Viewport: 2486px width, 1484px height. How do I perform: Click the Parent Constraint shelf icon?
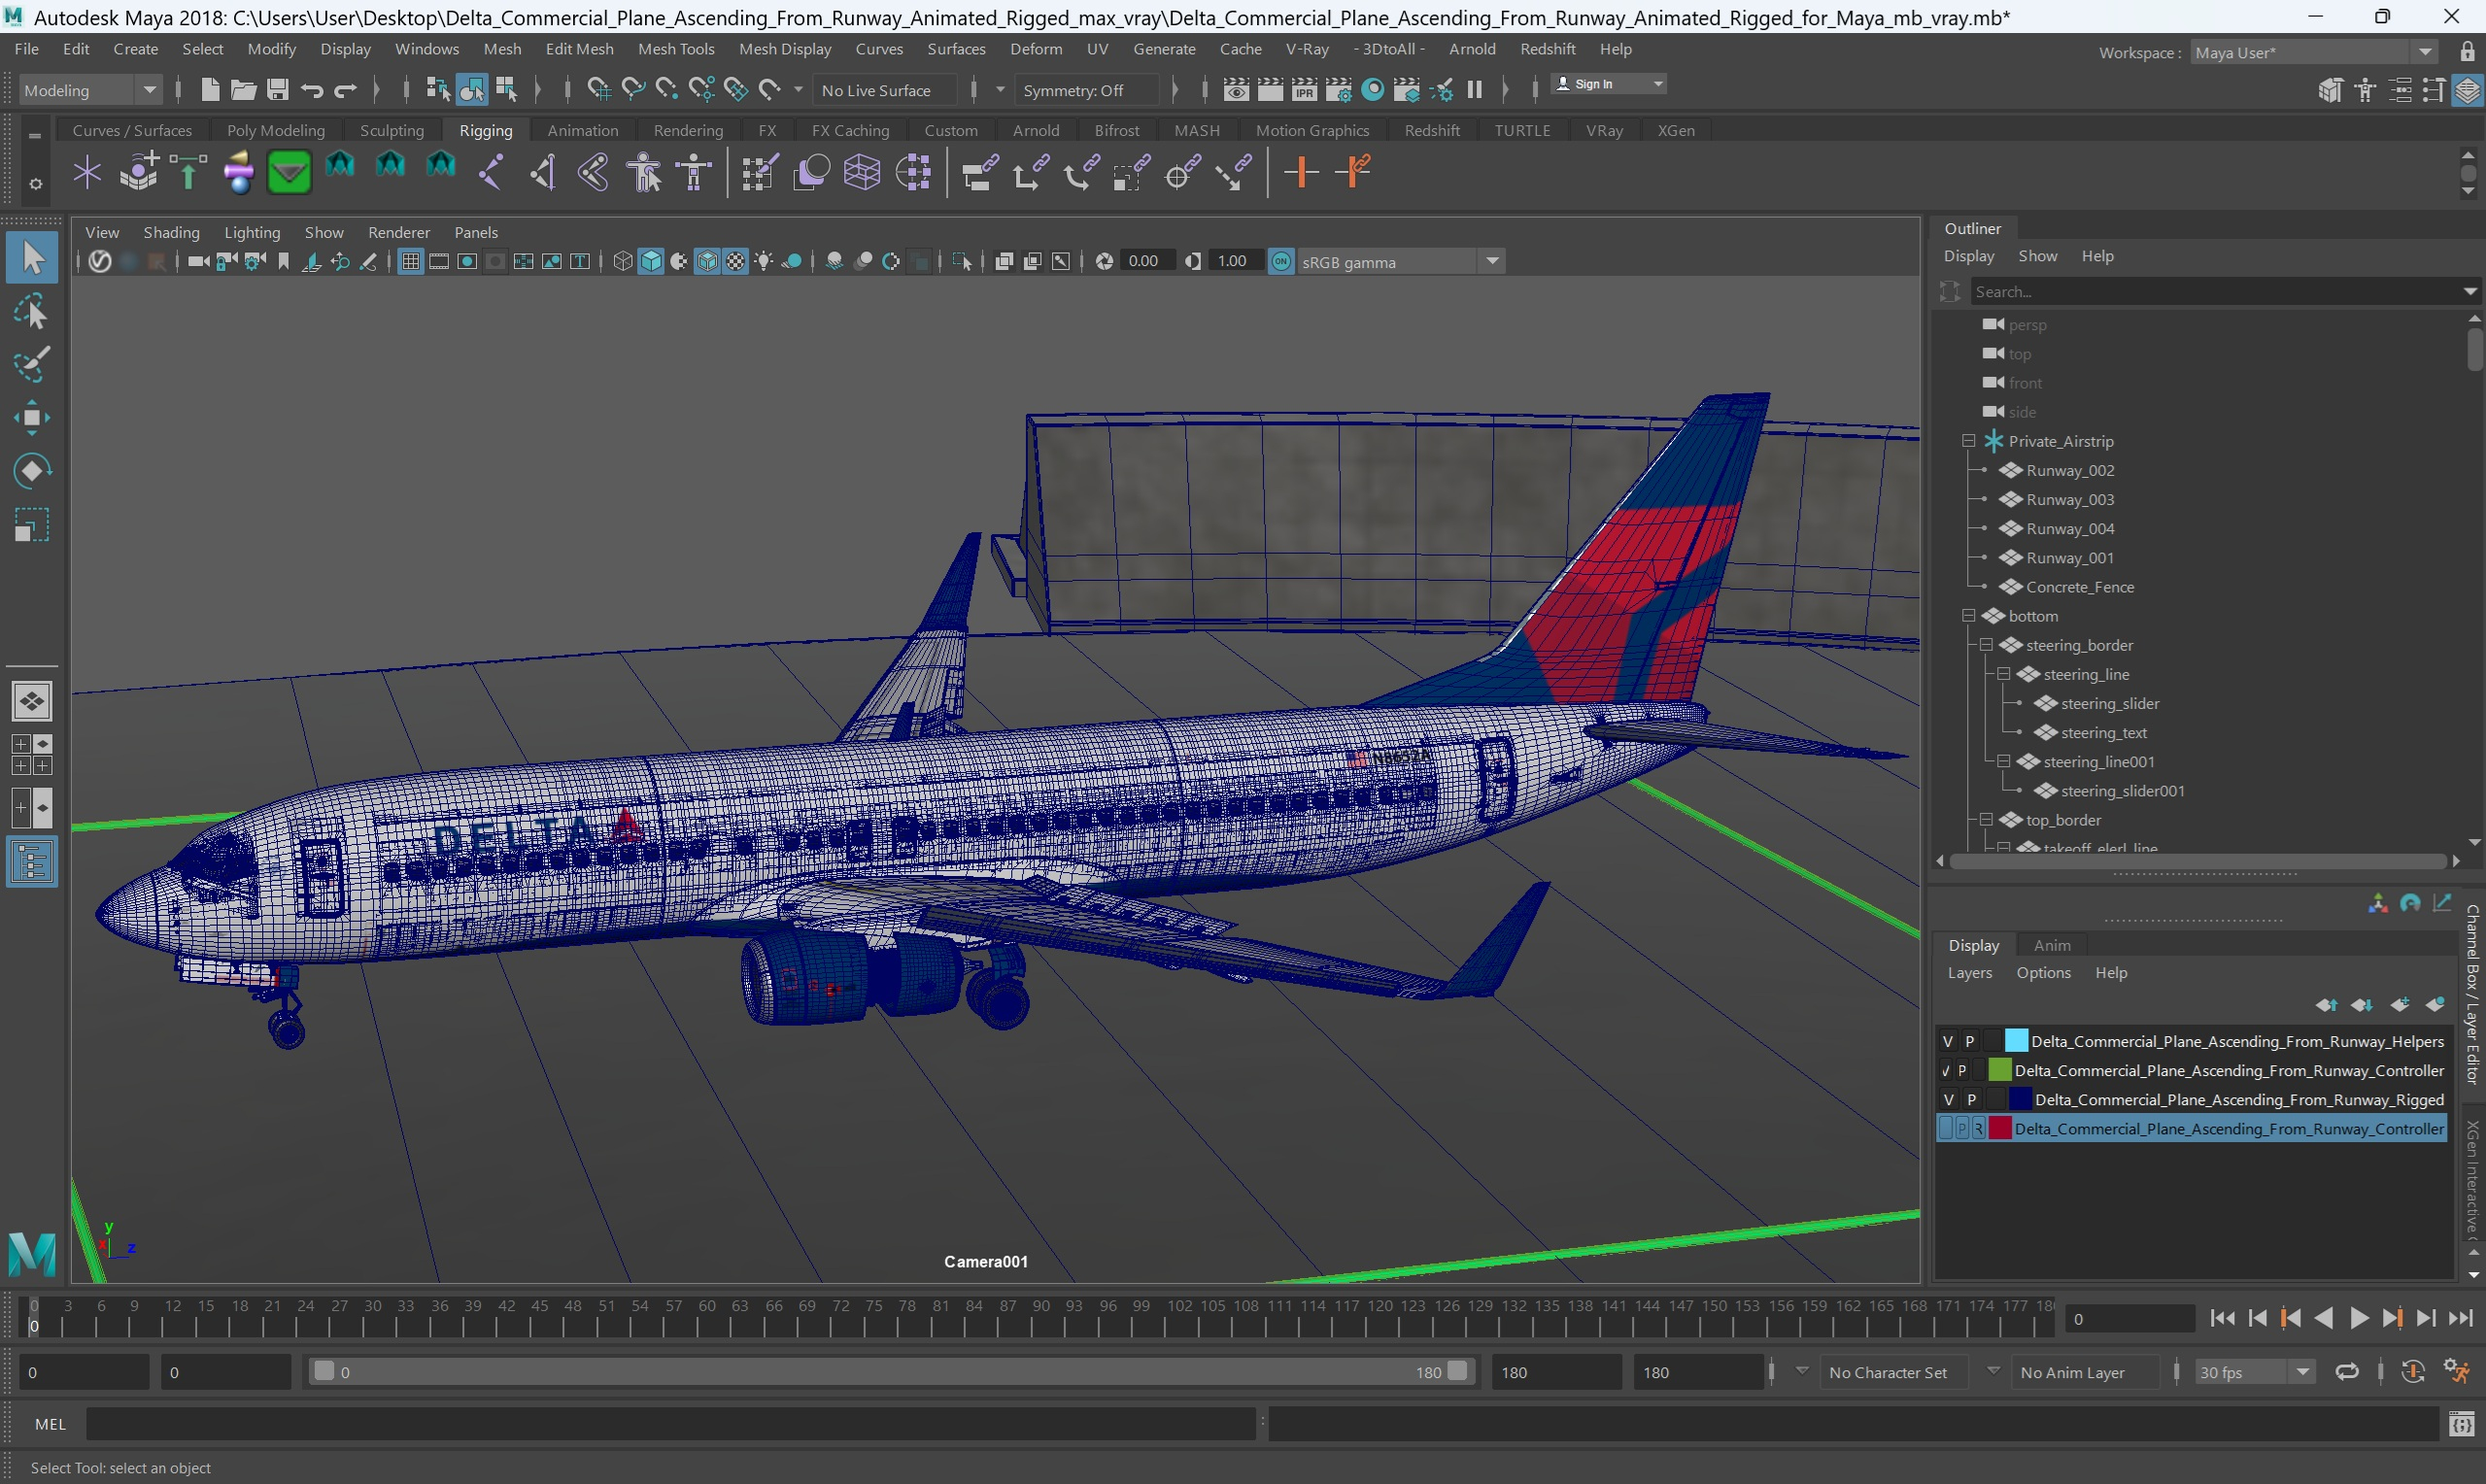click(980, 173)
